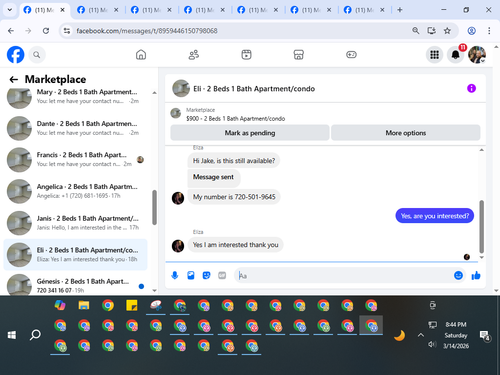Open Windows taskbar search
500x375 pixels.
point(35,335)
